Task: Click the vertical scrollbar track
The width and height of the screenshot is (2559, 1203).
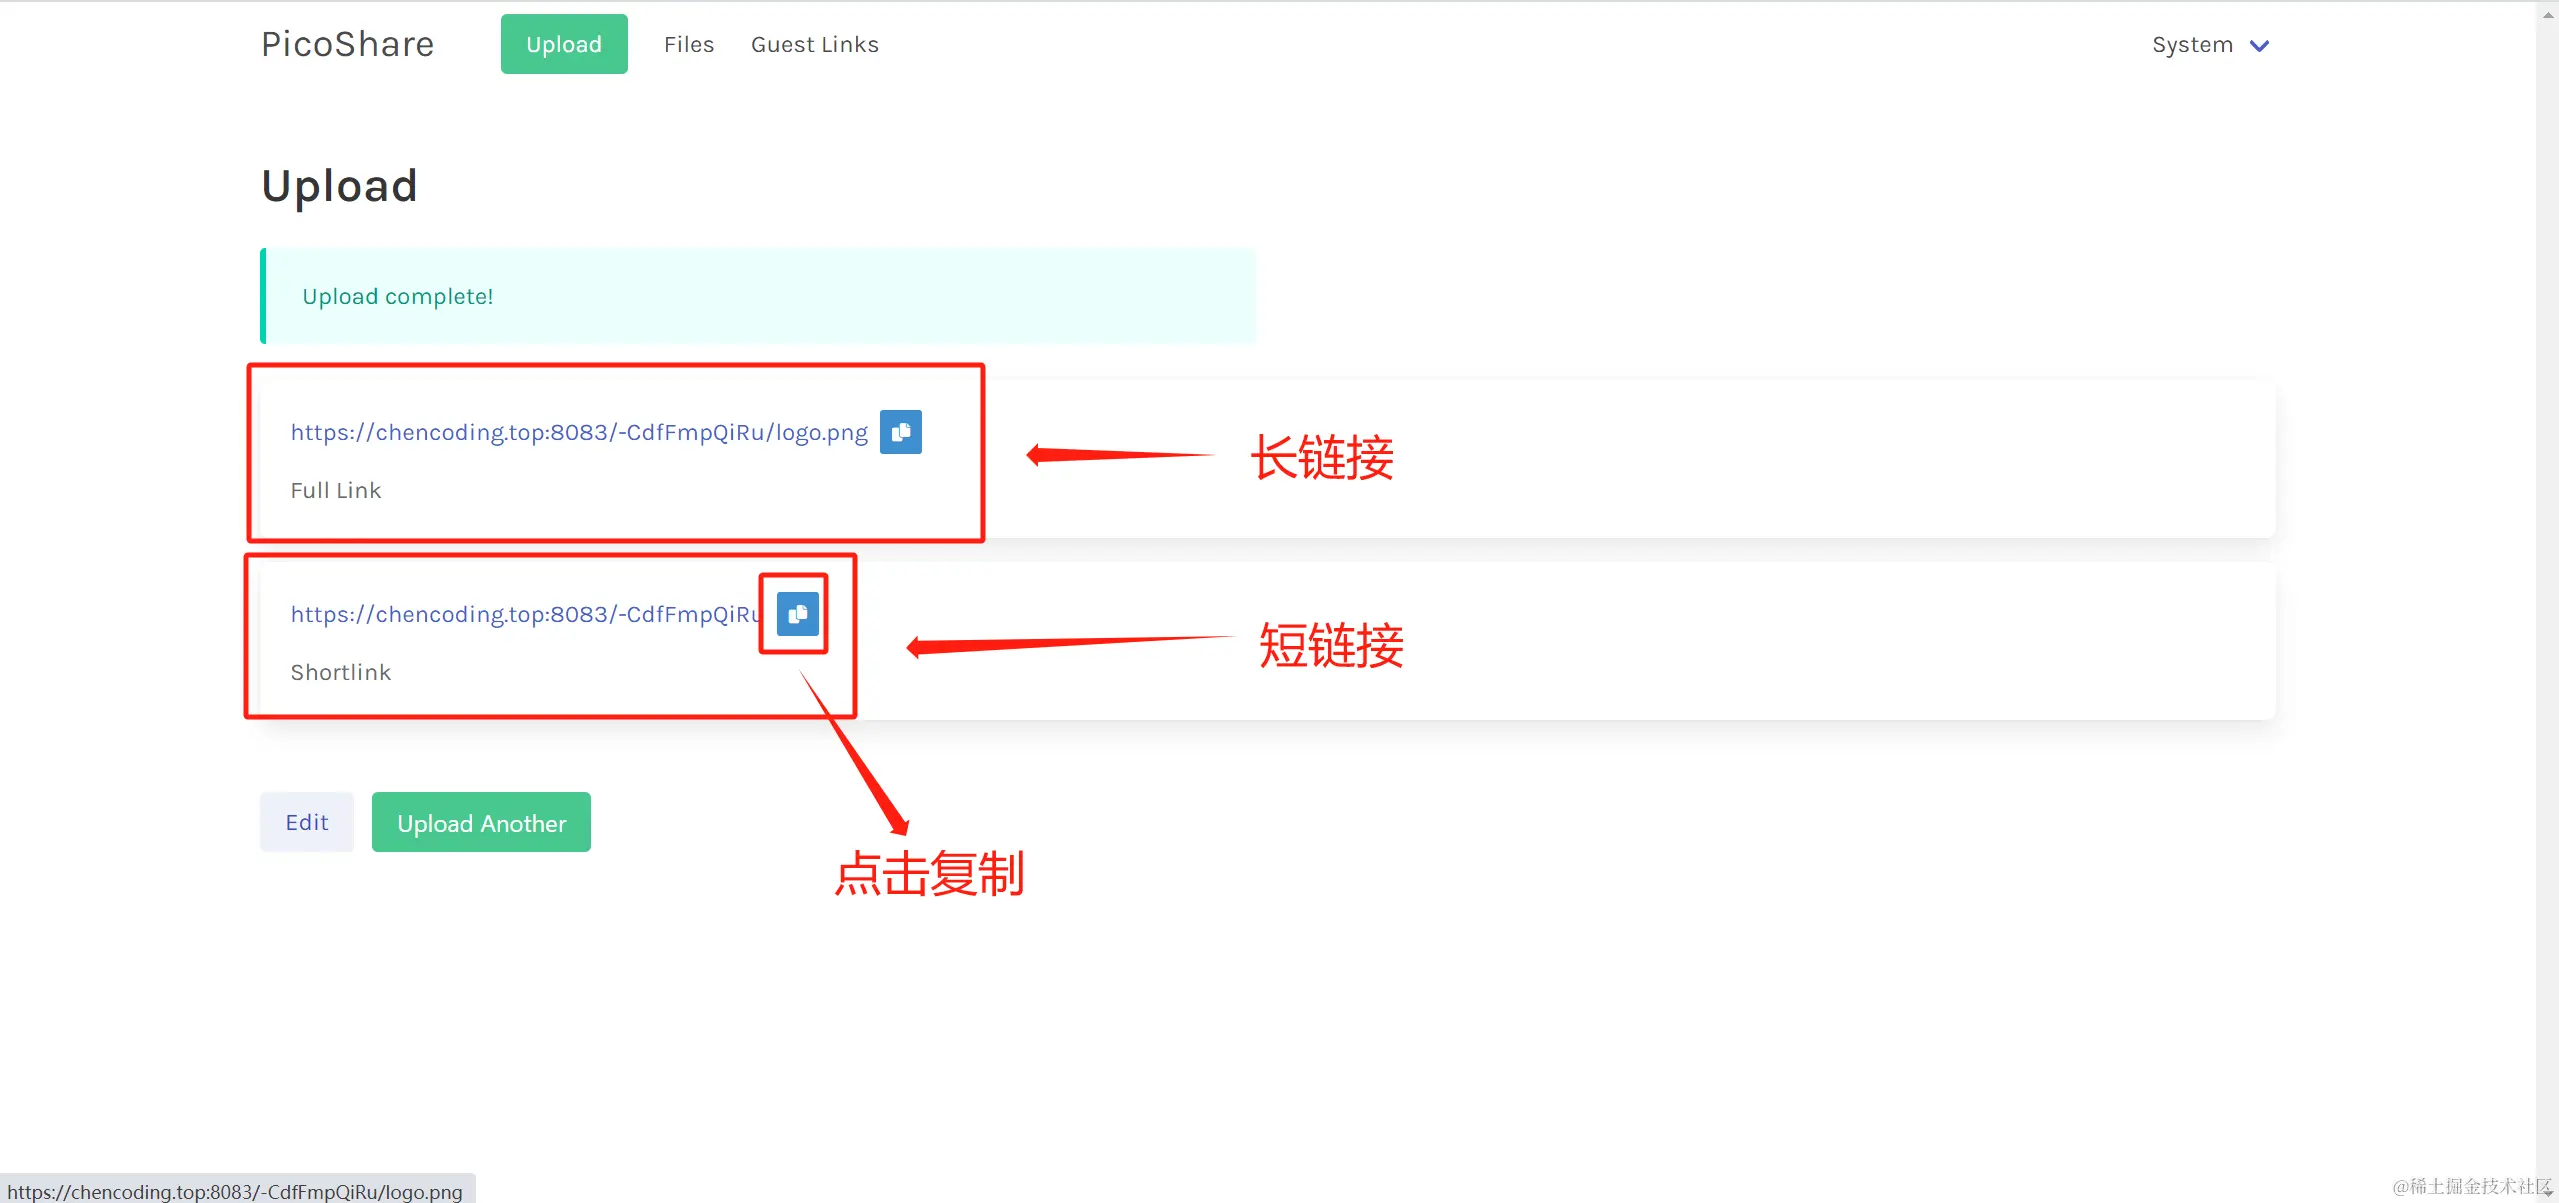Action: click(x=2547, y=600)
